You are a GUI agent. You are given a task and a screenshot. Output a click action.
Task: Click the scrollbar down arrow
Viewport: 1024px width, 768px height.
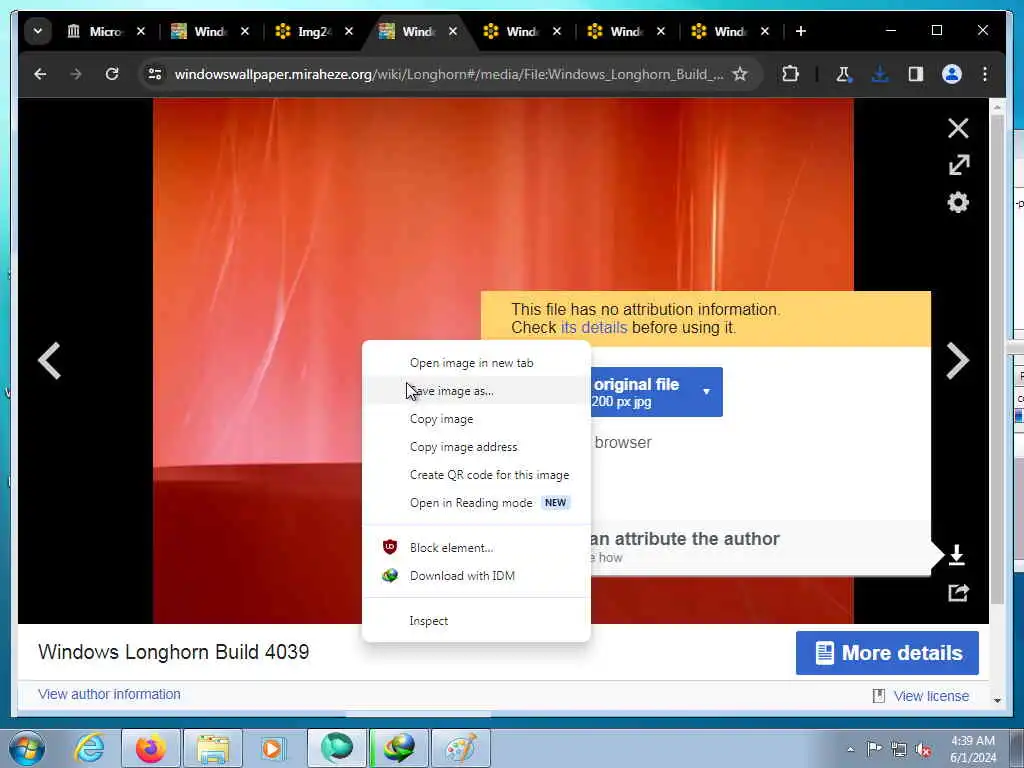click(997, 701)
